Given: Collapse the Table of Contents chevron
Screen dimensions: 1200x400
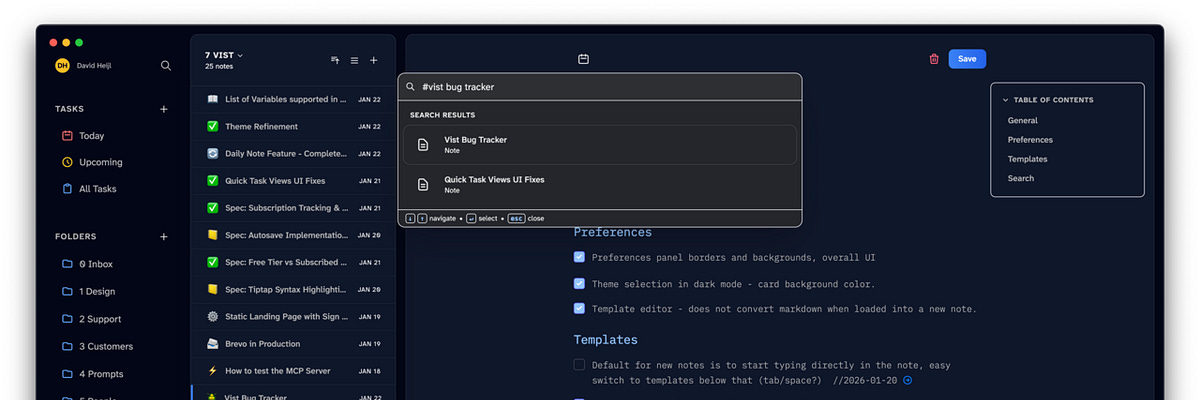Looking at the screenshot, I should [1006, 100].
